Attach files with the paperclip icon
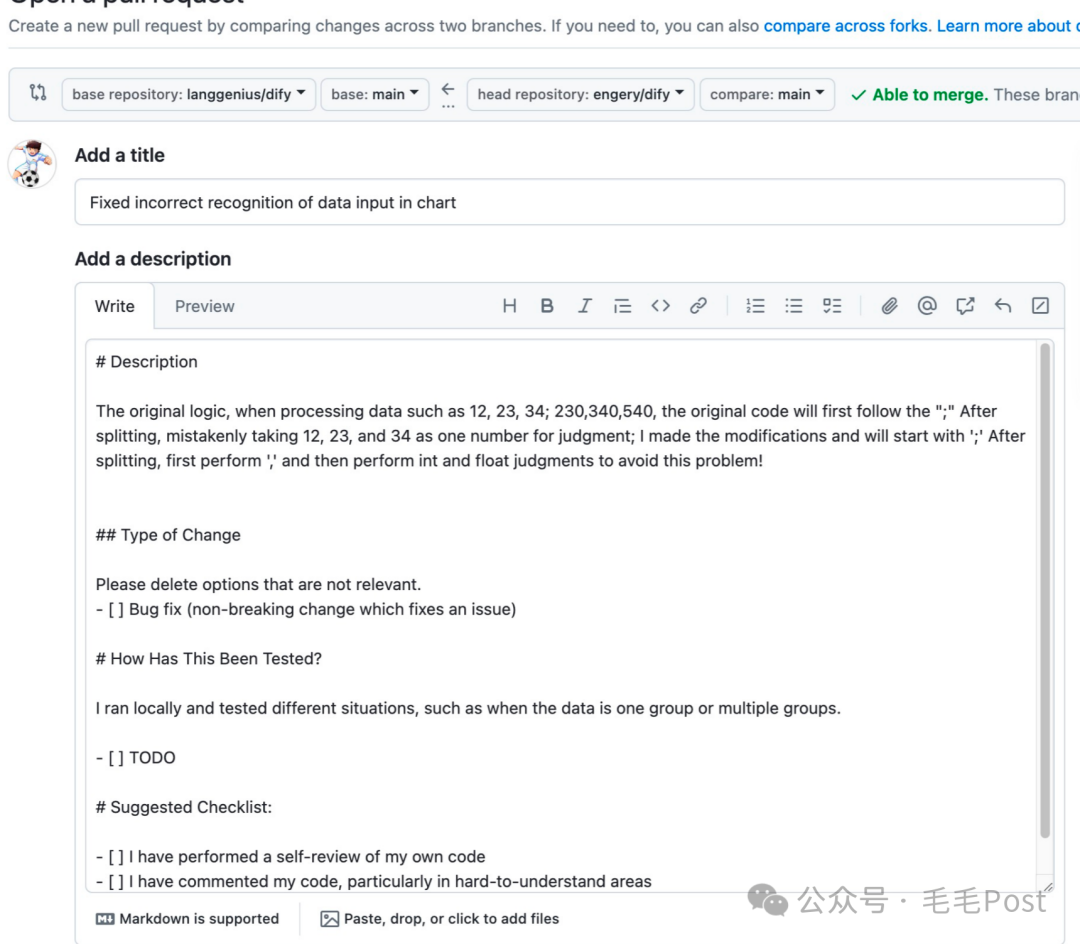1080x944 pixels. tap(889, 306)
